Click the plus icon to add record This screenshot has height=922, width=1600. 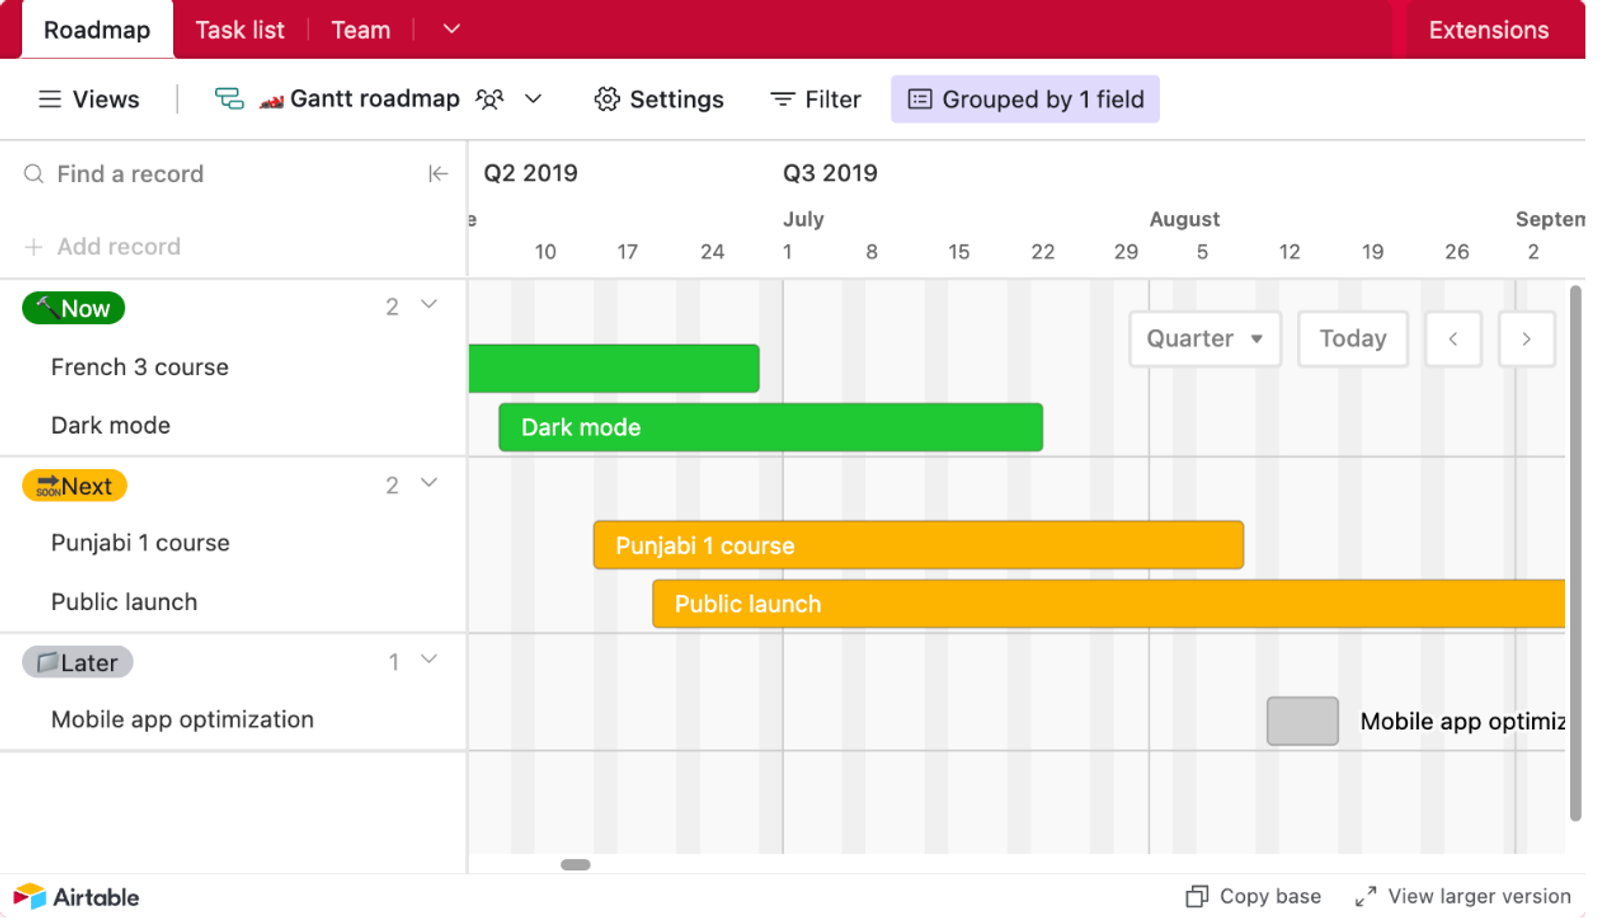point(33,247)
